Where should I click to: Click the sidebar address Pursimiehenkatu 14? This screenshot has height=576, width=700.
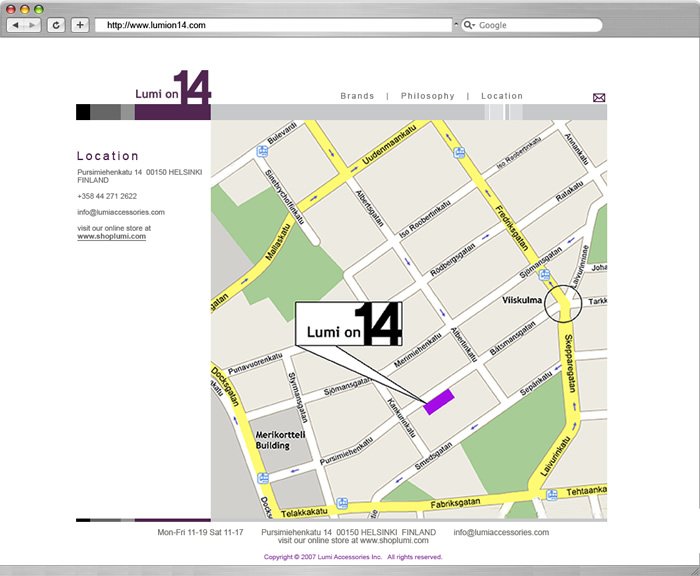coord(140,176)
